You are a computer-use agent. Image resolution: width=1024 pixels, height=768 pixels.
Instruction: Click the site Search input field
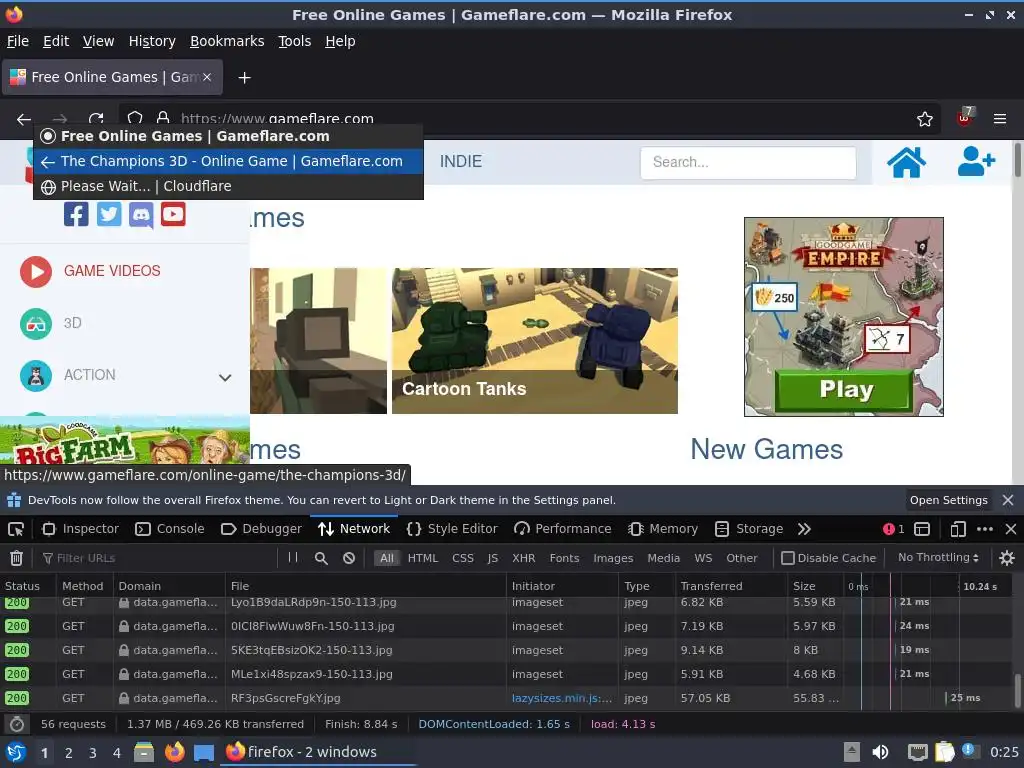748,162
